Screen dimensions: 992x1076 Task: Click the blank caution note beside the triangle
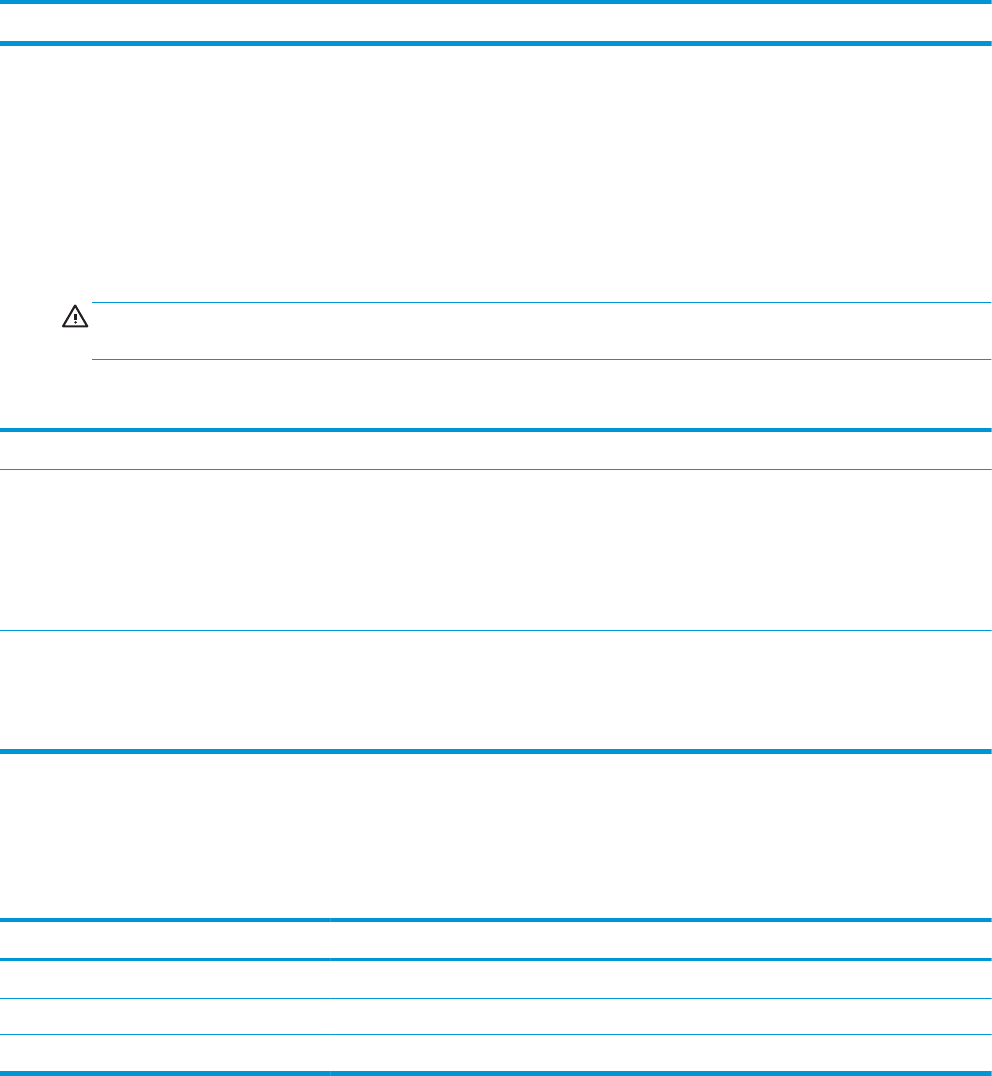click(540, 331)
